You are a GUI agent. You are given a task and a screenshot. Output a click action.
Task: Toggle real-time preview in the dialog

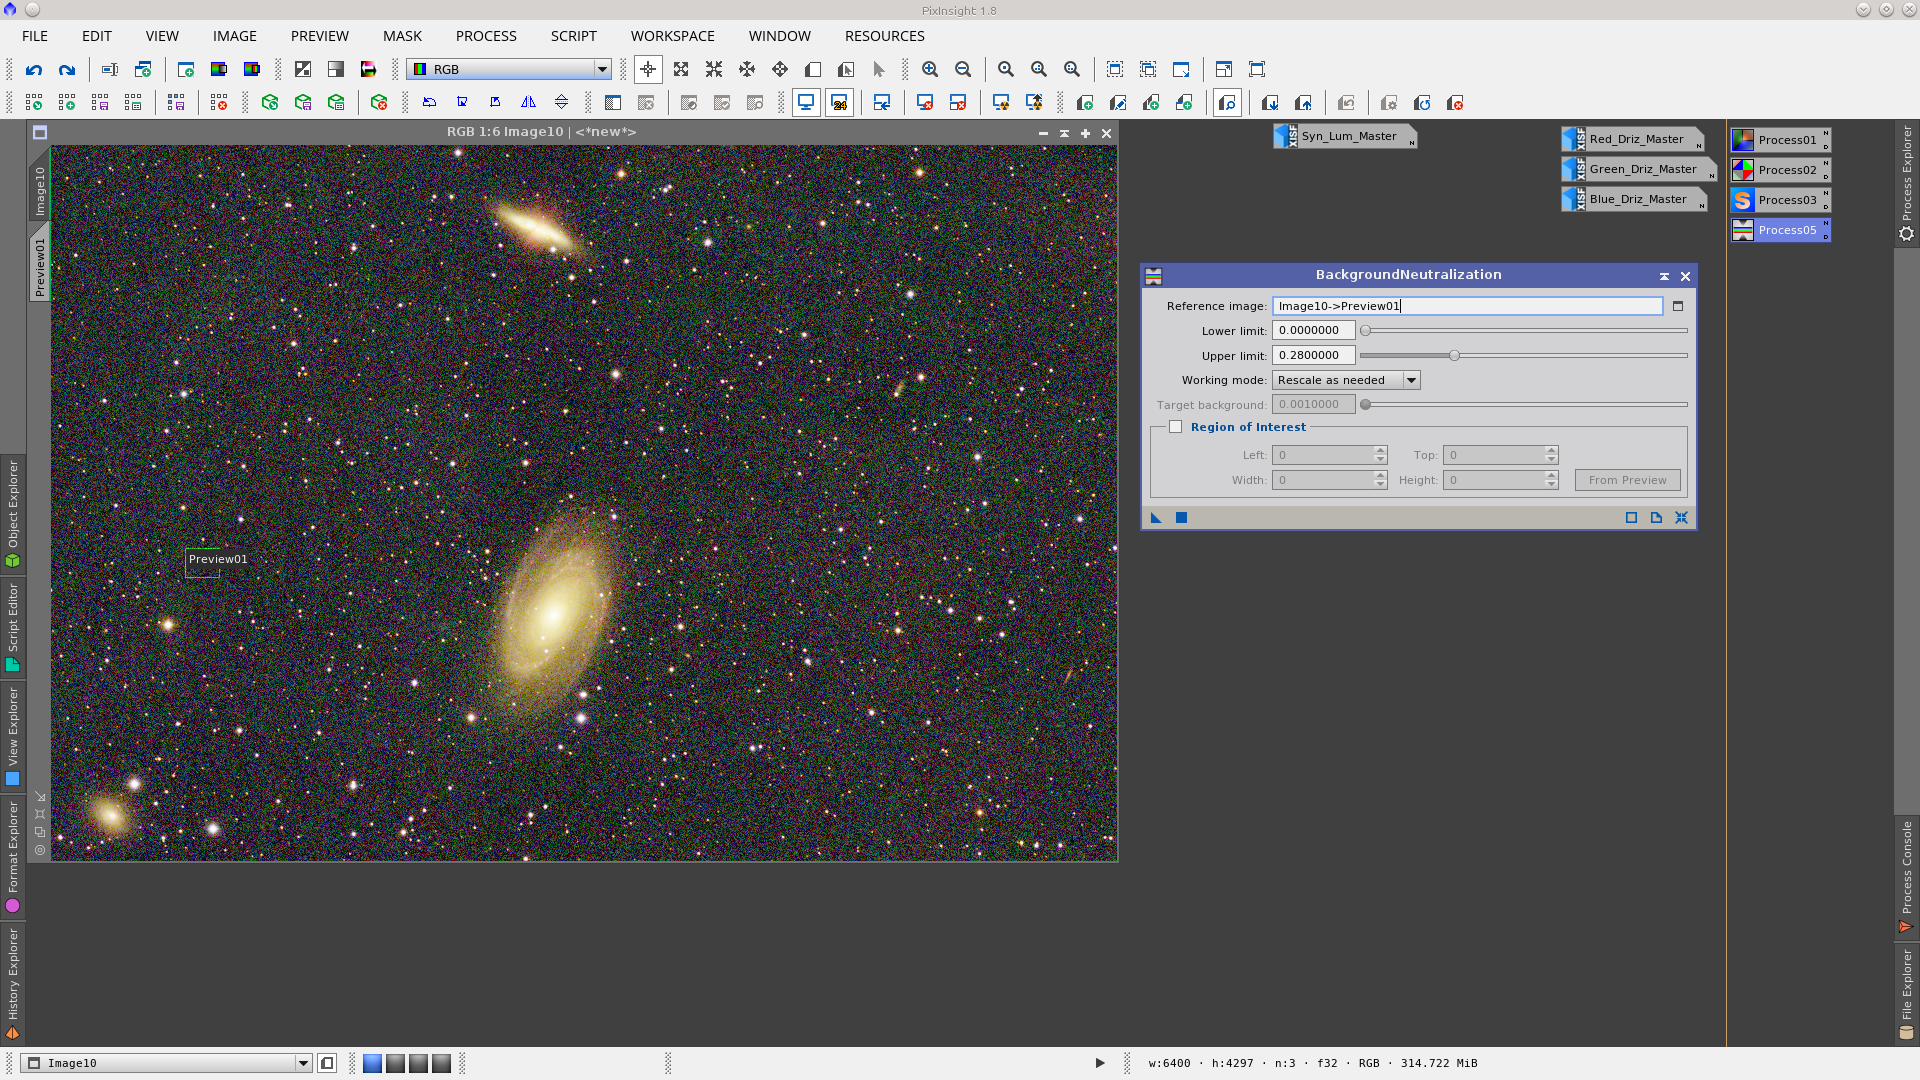[1181, 517]
